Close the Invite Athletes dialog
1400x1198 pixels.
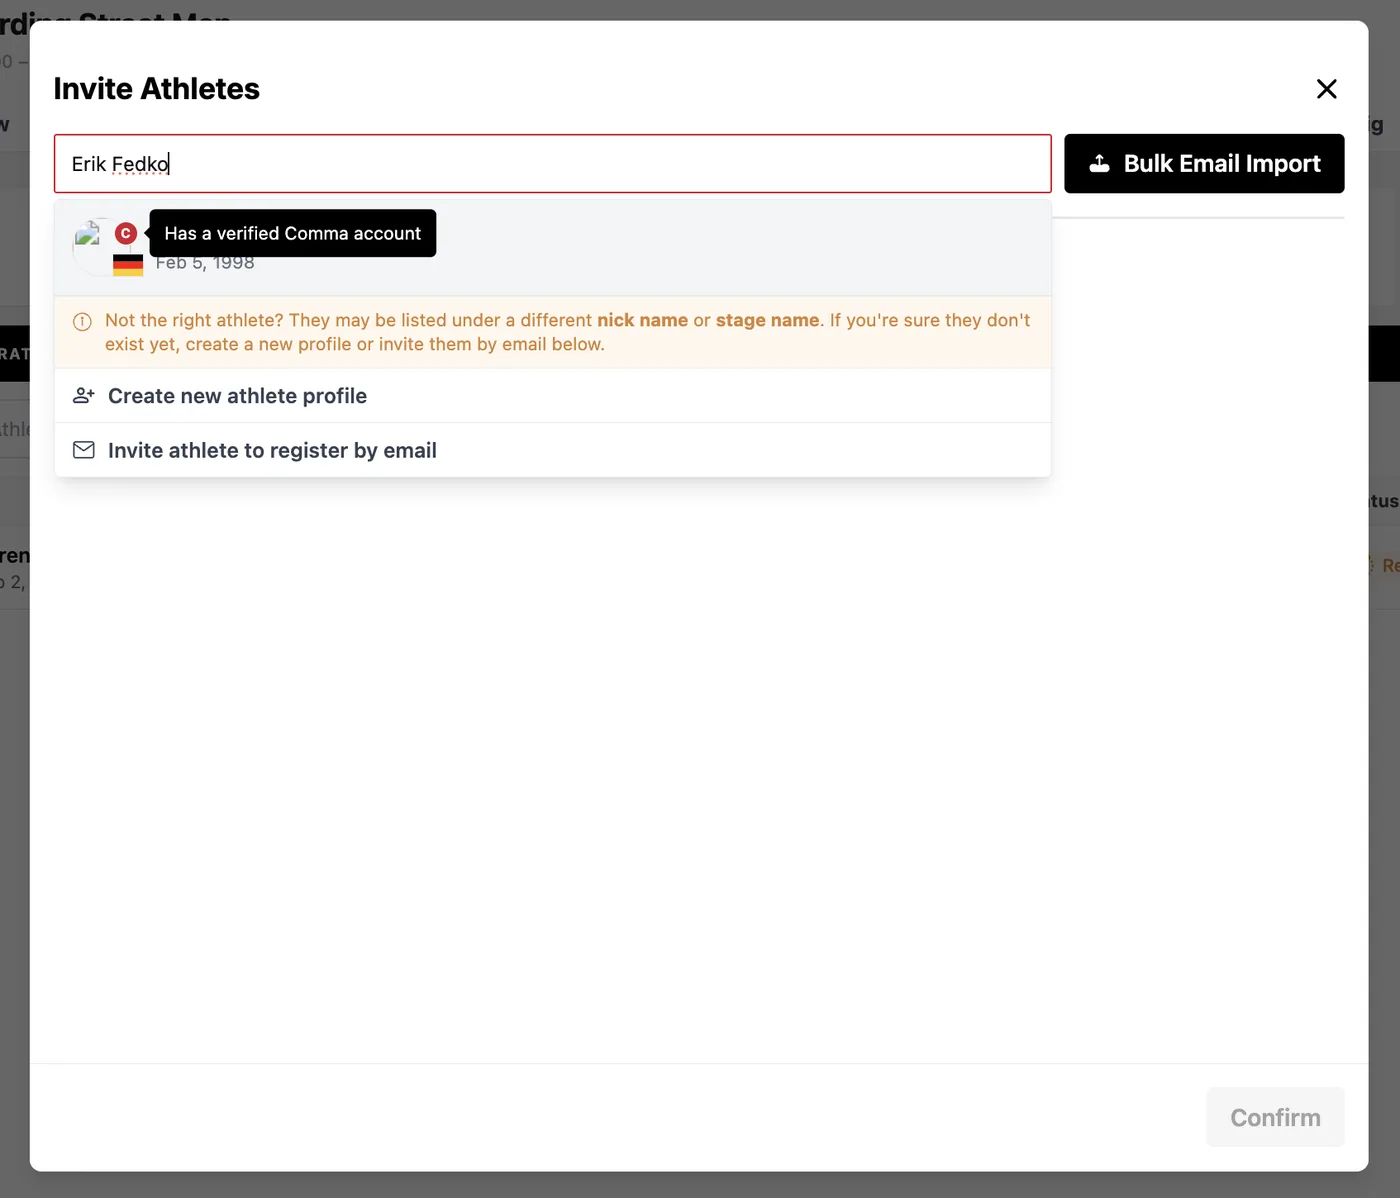coord(1326,89)
